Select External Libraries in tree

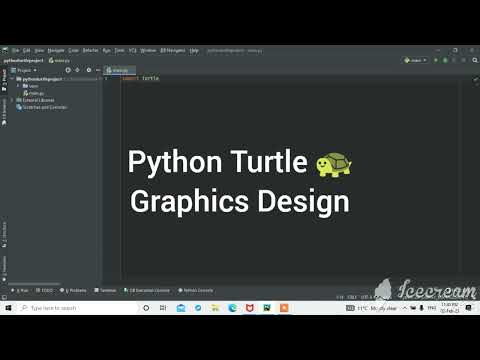[36, 100]
